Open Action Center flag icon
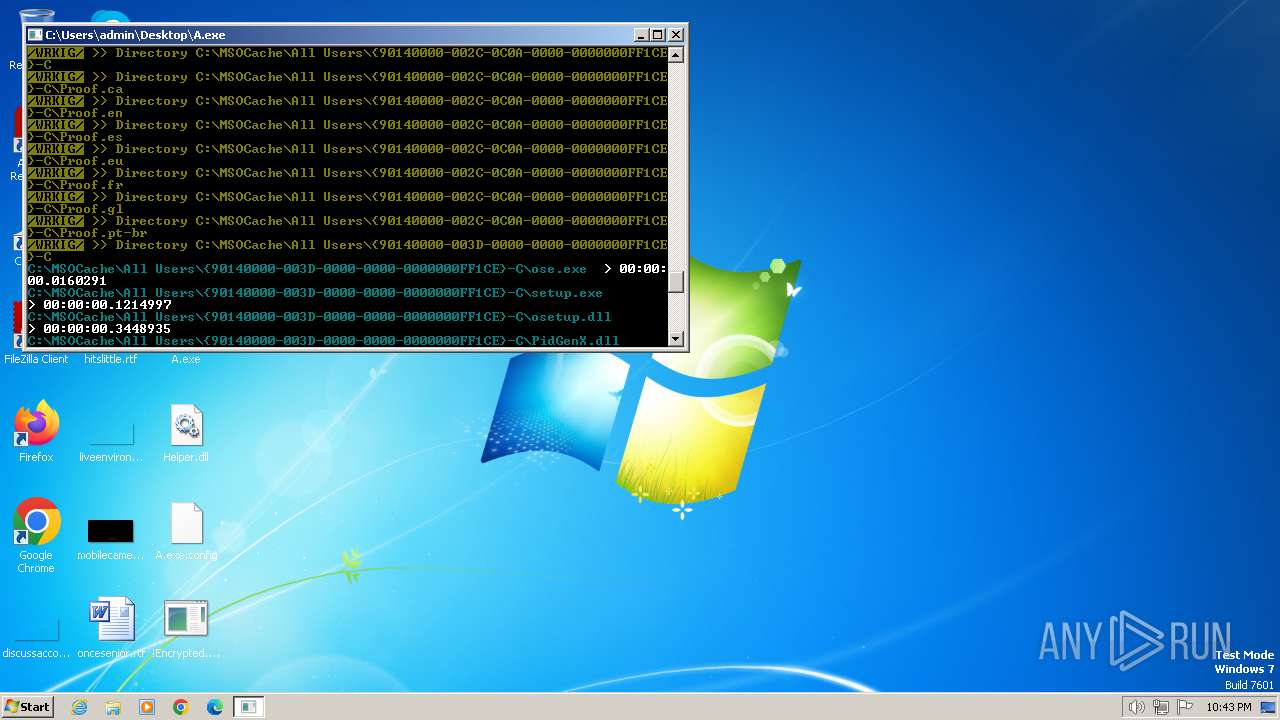This screenshot has height=720, width=1280. [1185, 707]
